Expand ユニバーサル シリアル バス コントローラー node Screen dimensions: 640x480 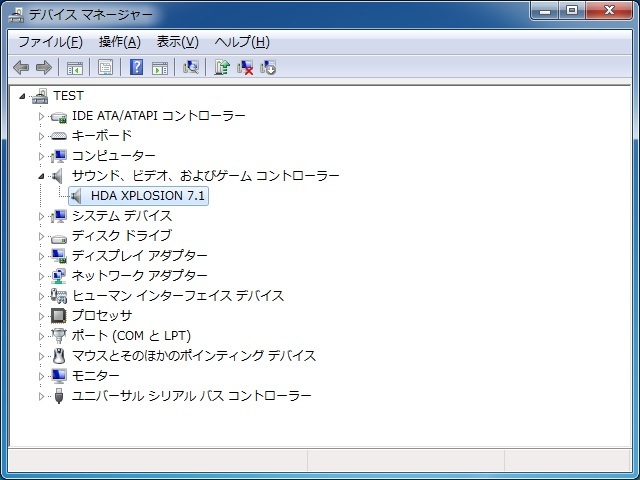(41, 396)
